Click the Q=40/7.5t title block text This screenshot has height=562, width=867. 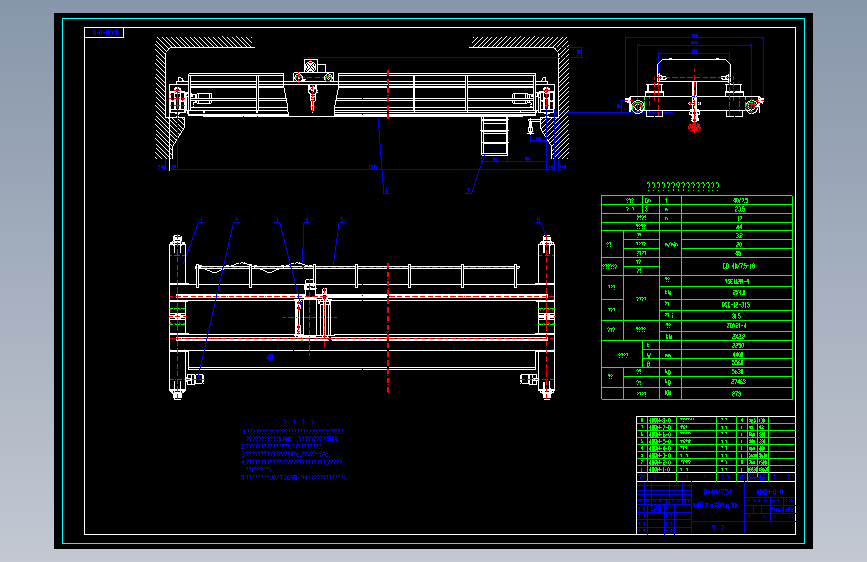point(718,492)
